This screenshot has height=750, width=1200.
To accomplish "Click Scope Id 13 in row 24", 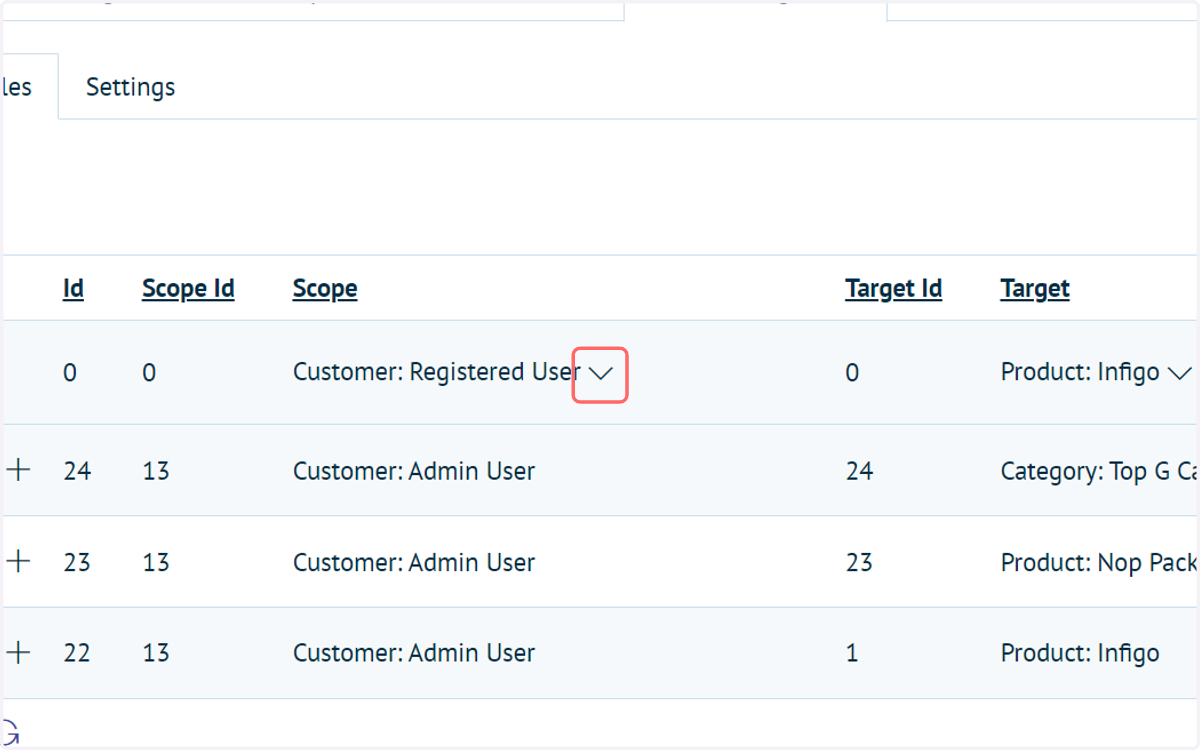I will coord(156,471).
